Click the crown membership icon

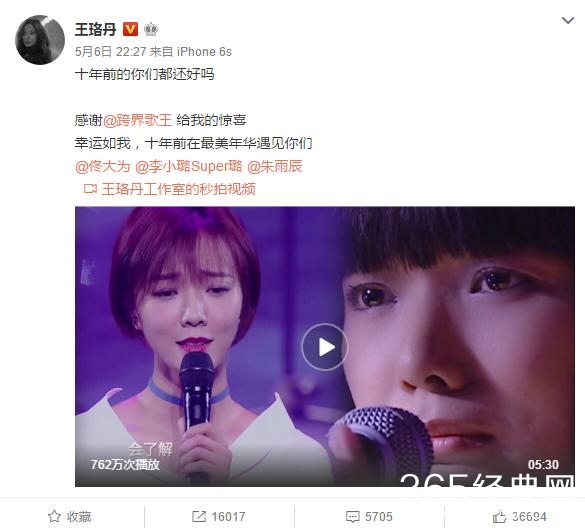151,29
